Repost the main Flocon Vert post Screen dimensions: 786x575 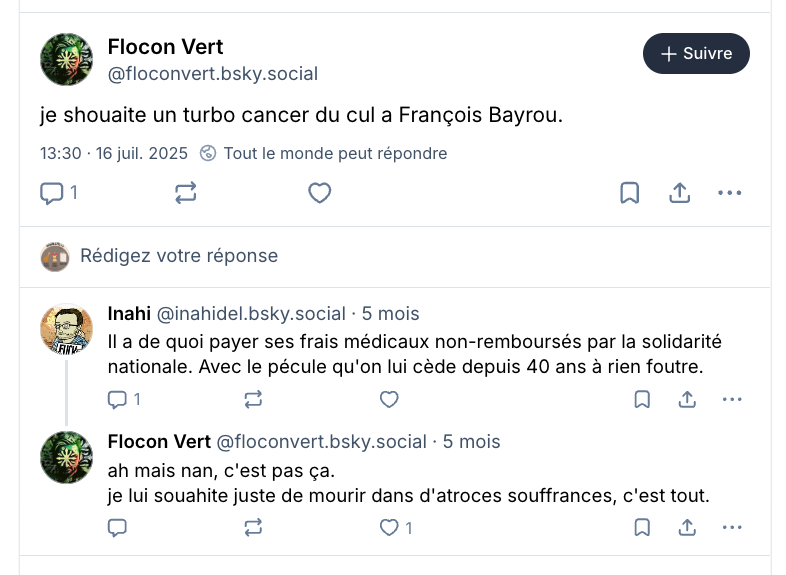tap(186, 193)
